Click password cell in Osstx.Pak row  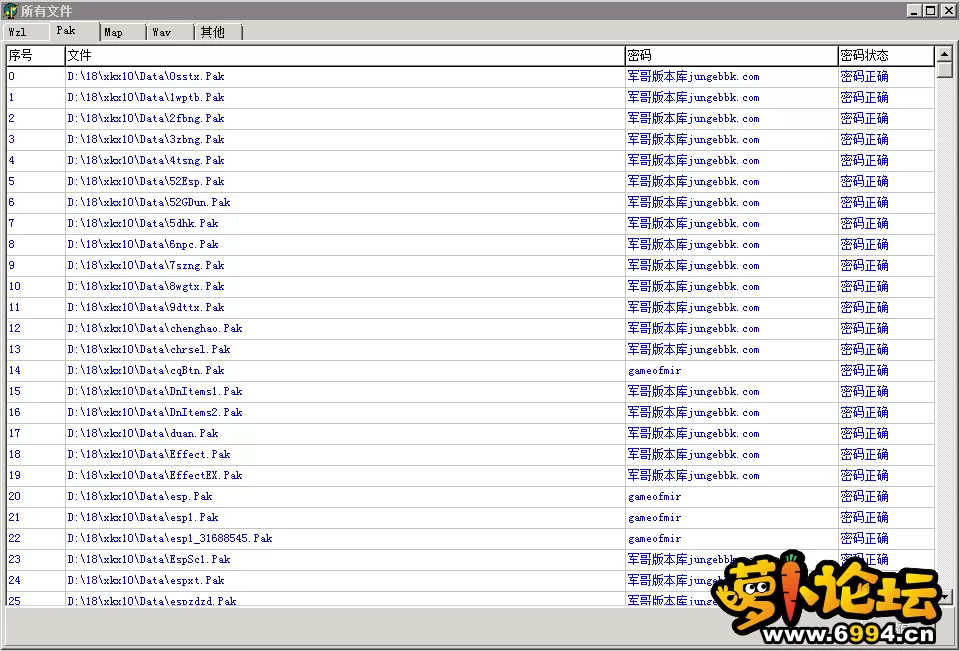coord(732,77)
